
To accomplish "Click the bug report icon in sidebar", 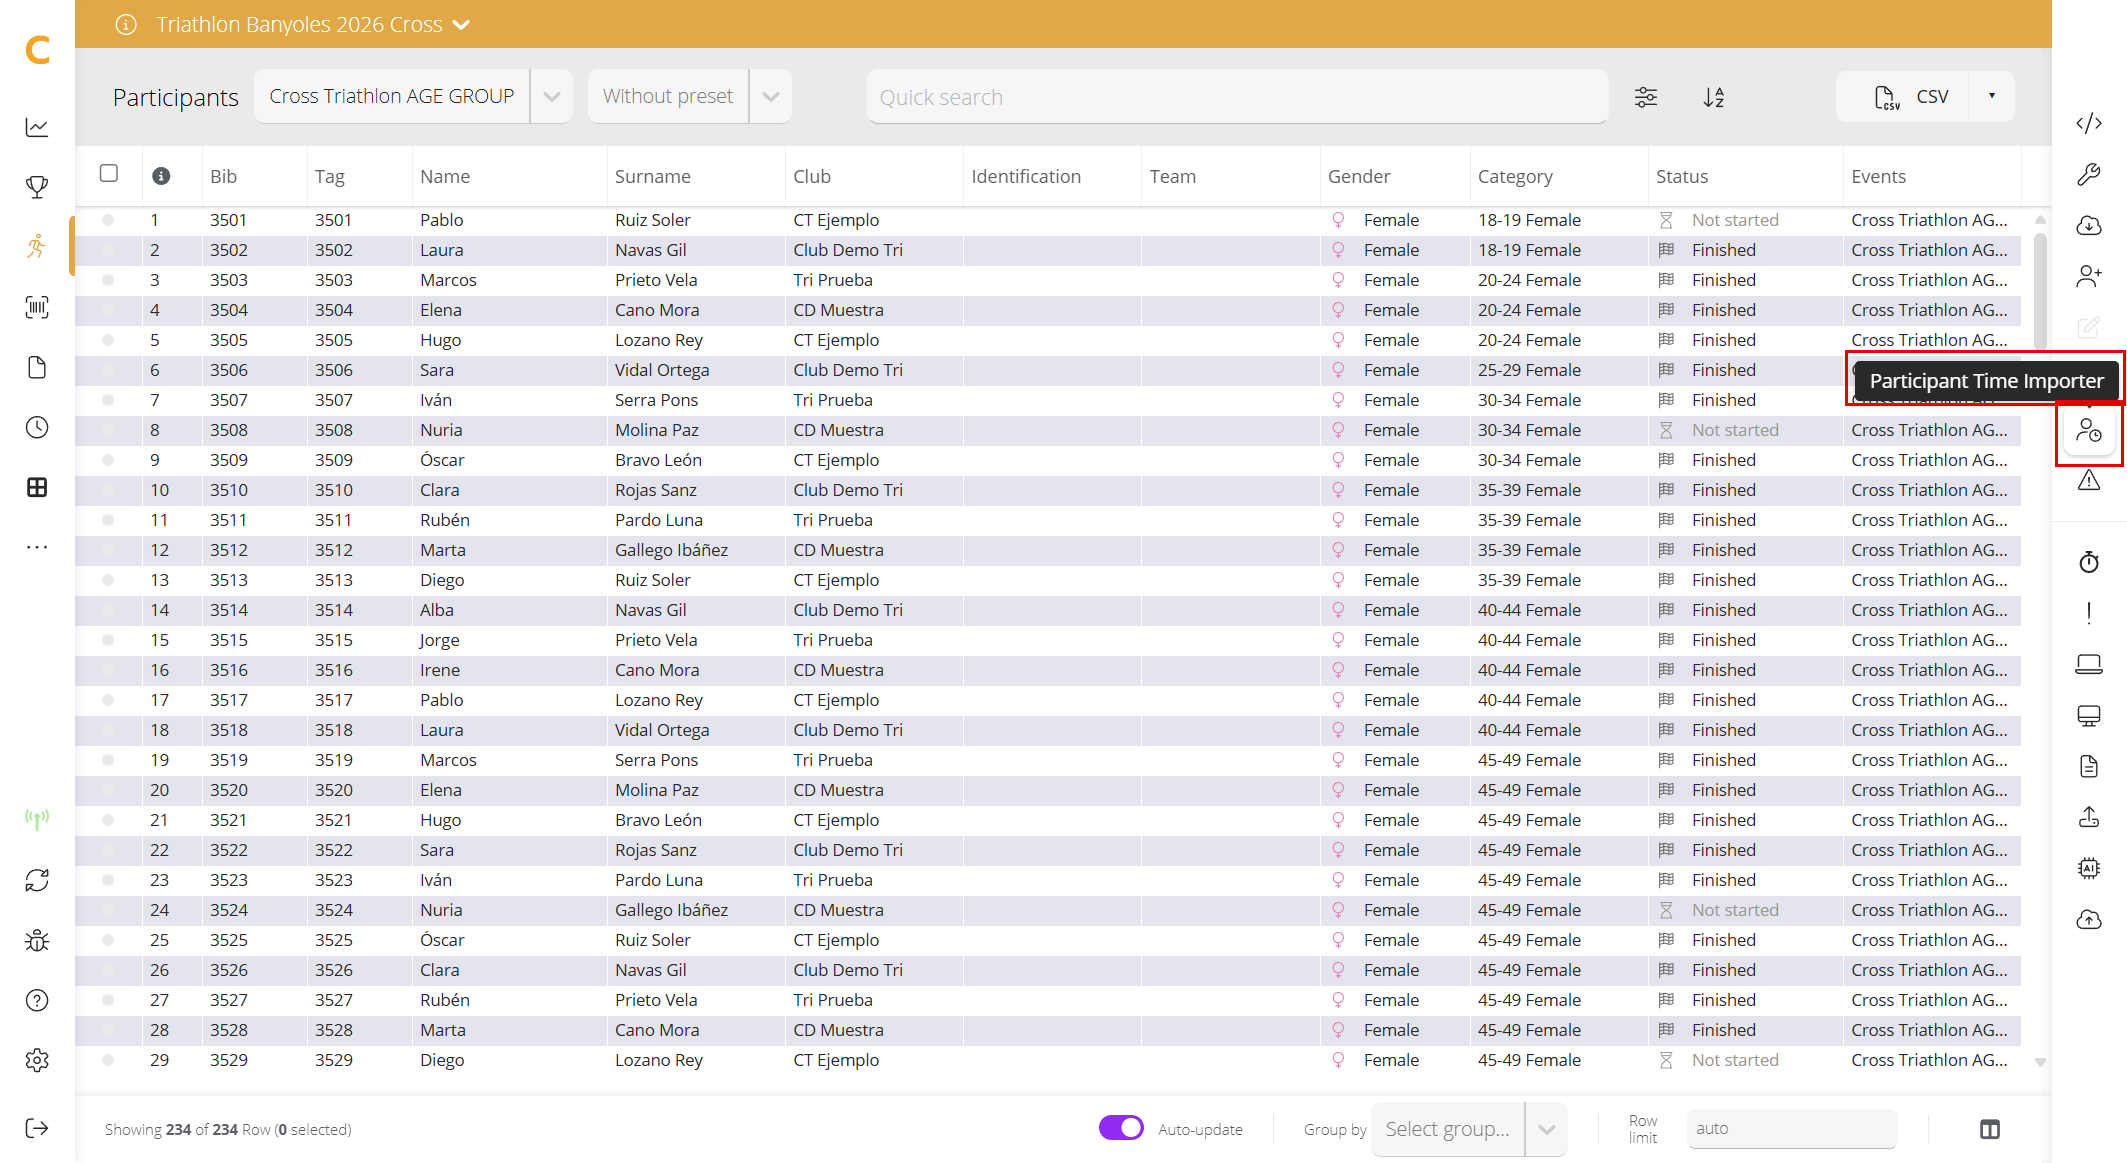I will pos(37,940).
